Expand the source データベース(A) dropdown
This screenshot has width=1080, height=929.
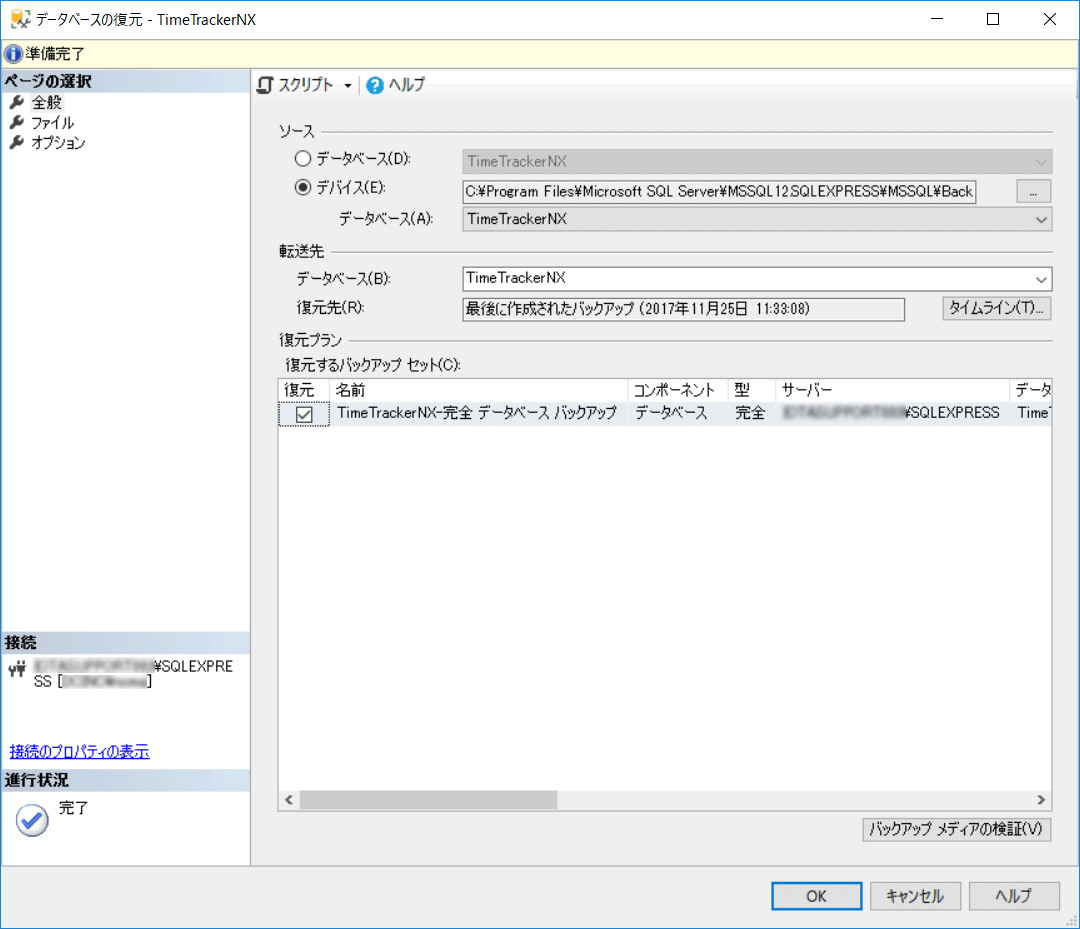(1041, 219)
